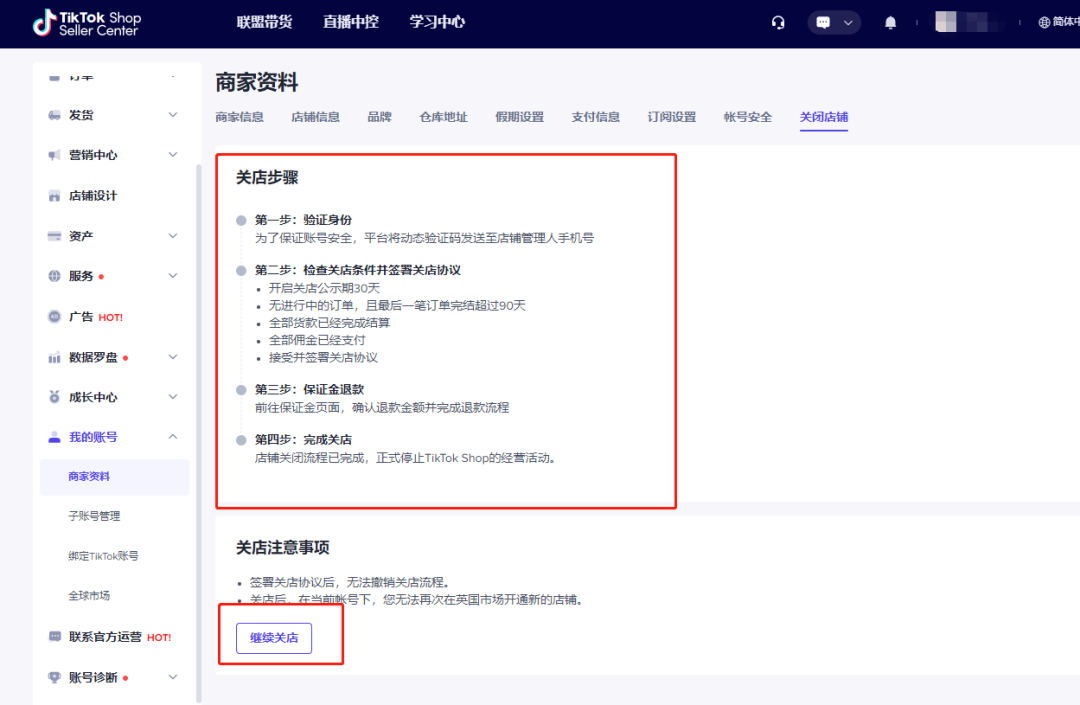Select 全球市场 under 我的账号
Screen dimensions: 1080x705
pyautogui.click(x=89, y=596)
